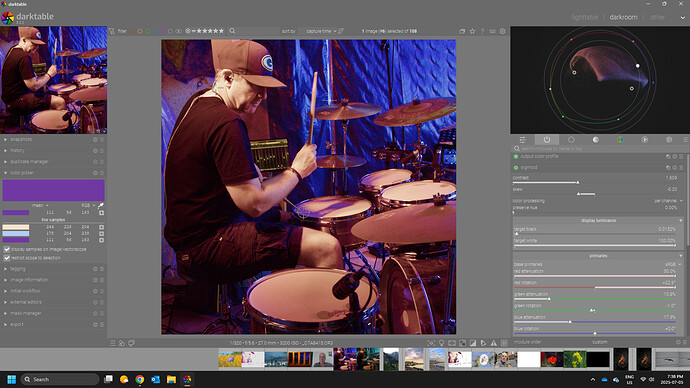This screenshot has height=388, width=690.
Task: Open the color modules group tab
Action: pos(620,139)
